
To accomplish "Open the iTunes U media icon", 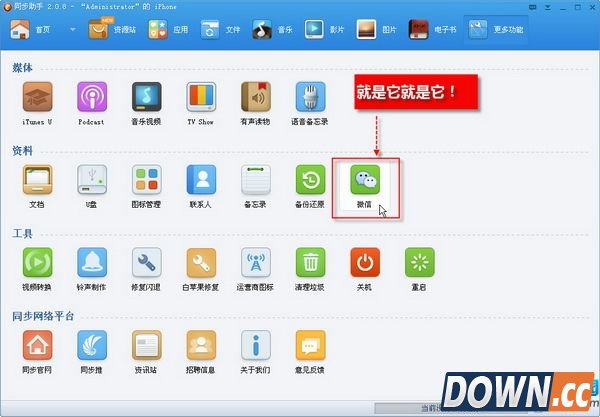I will [x=37, y=97].
